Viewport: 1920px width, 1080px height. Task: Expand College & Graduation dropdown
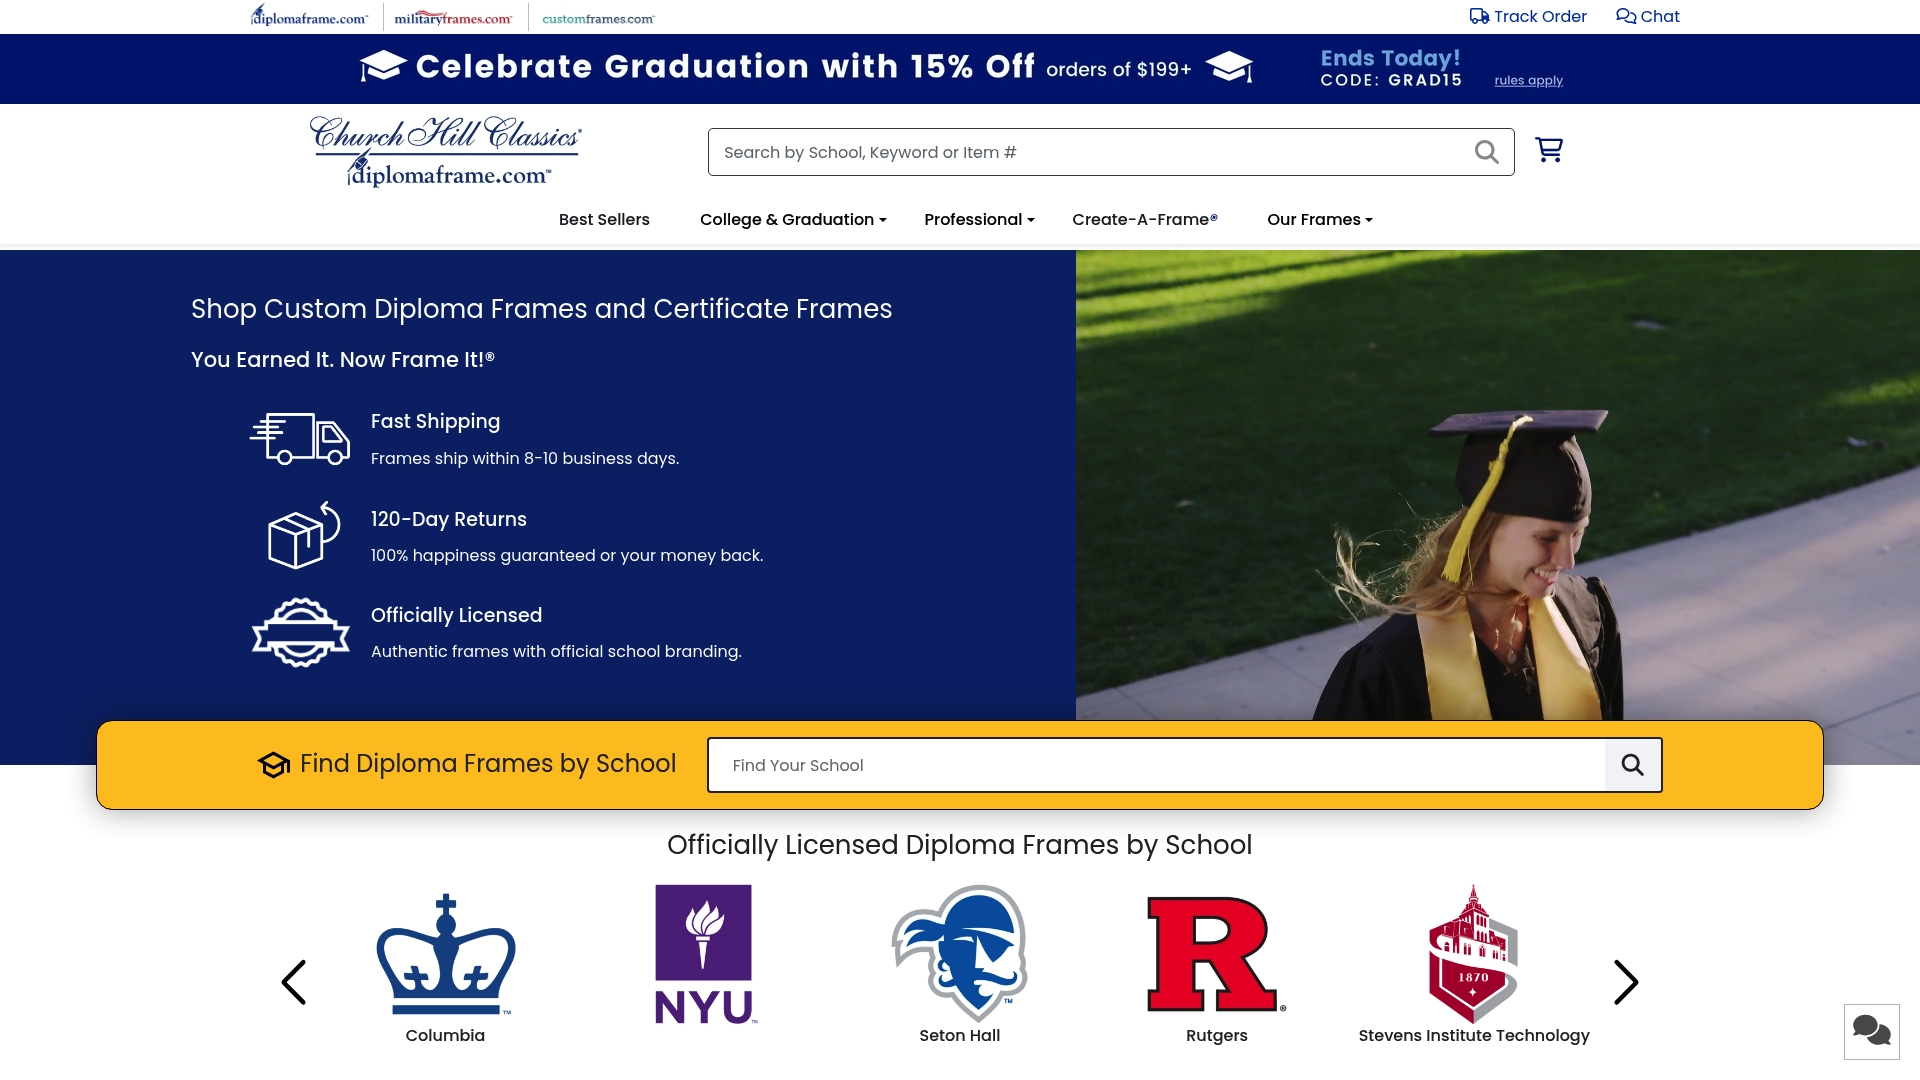point(793,220)
